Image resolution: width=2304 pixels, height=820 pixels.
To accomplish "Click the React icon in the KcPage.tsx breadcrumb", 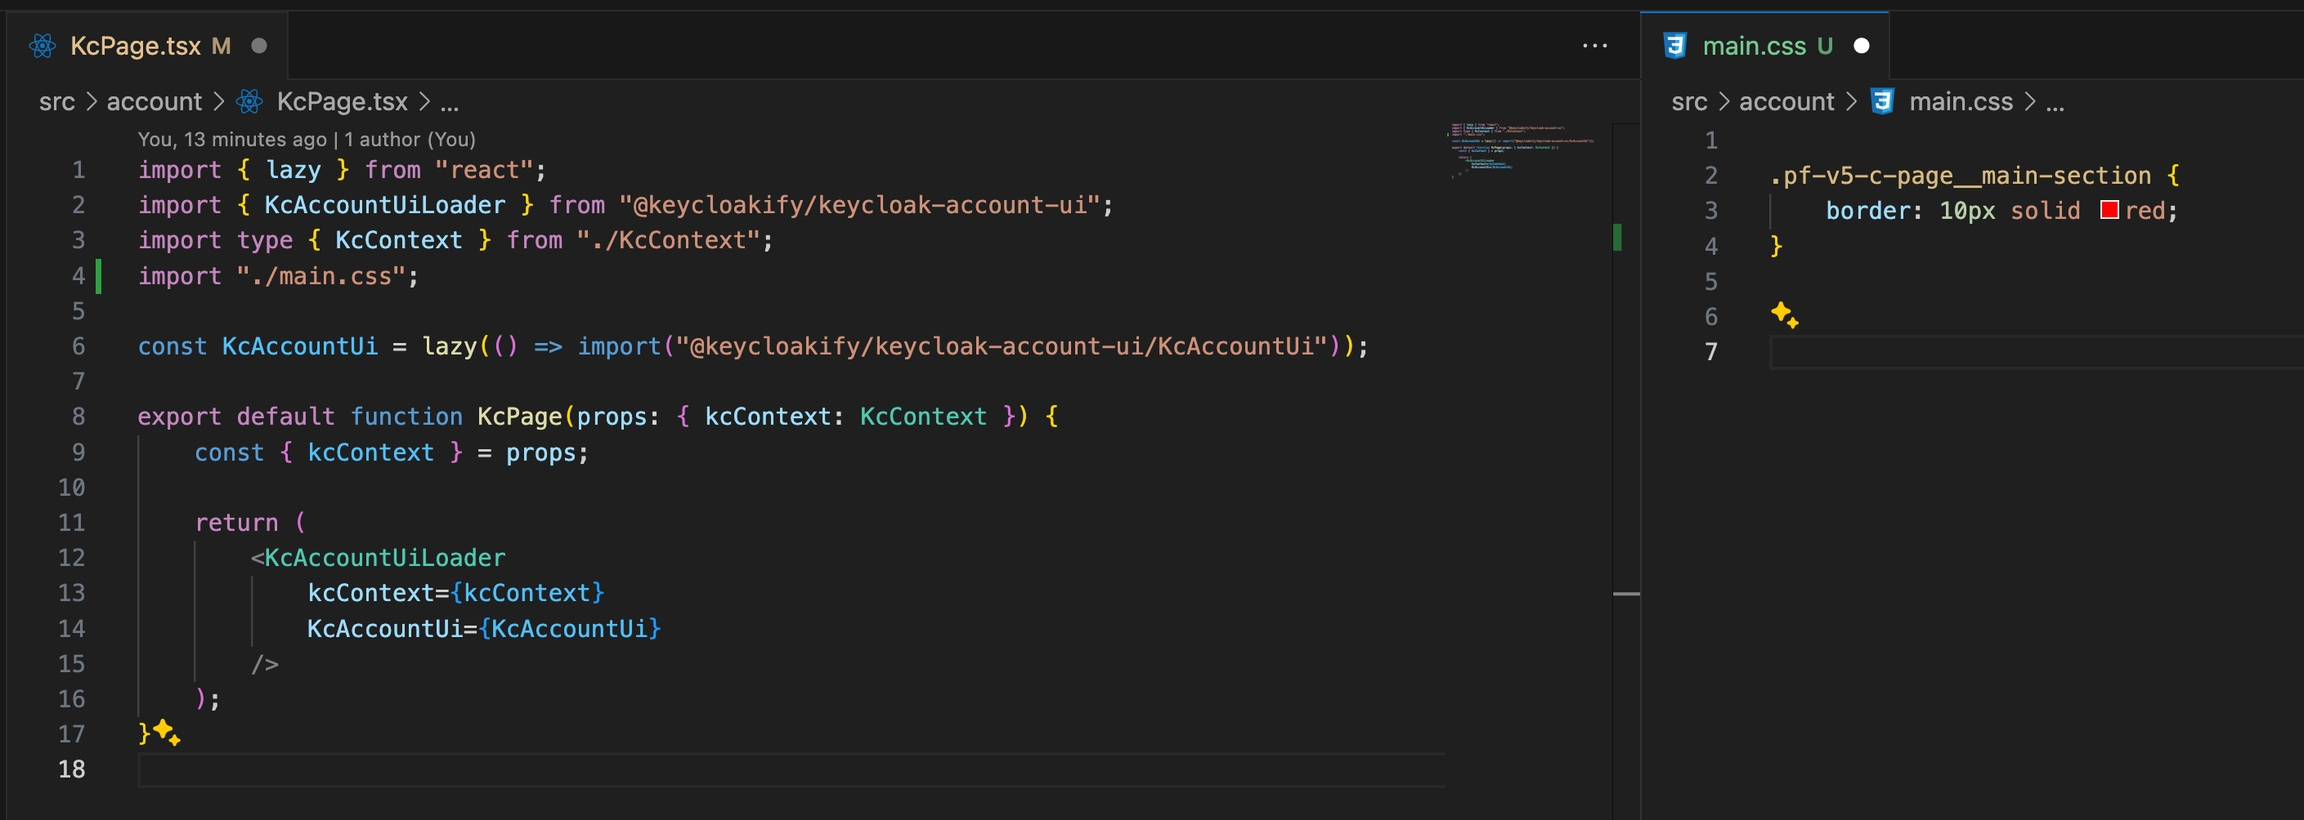I will coord(250,102).
